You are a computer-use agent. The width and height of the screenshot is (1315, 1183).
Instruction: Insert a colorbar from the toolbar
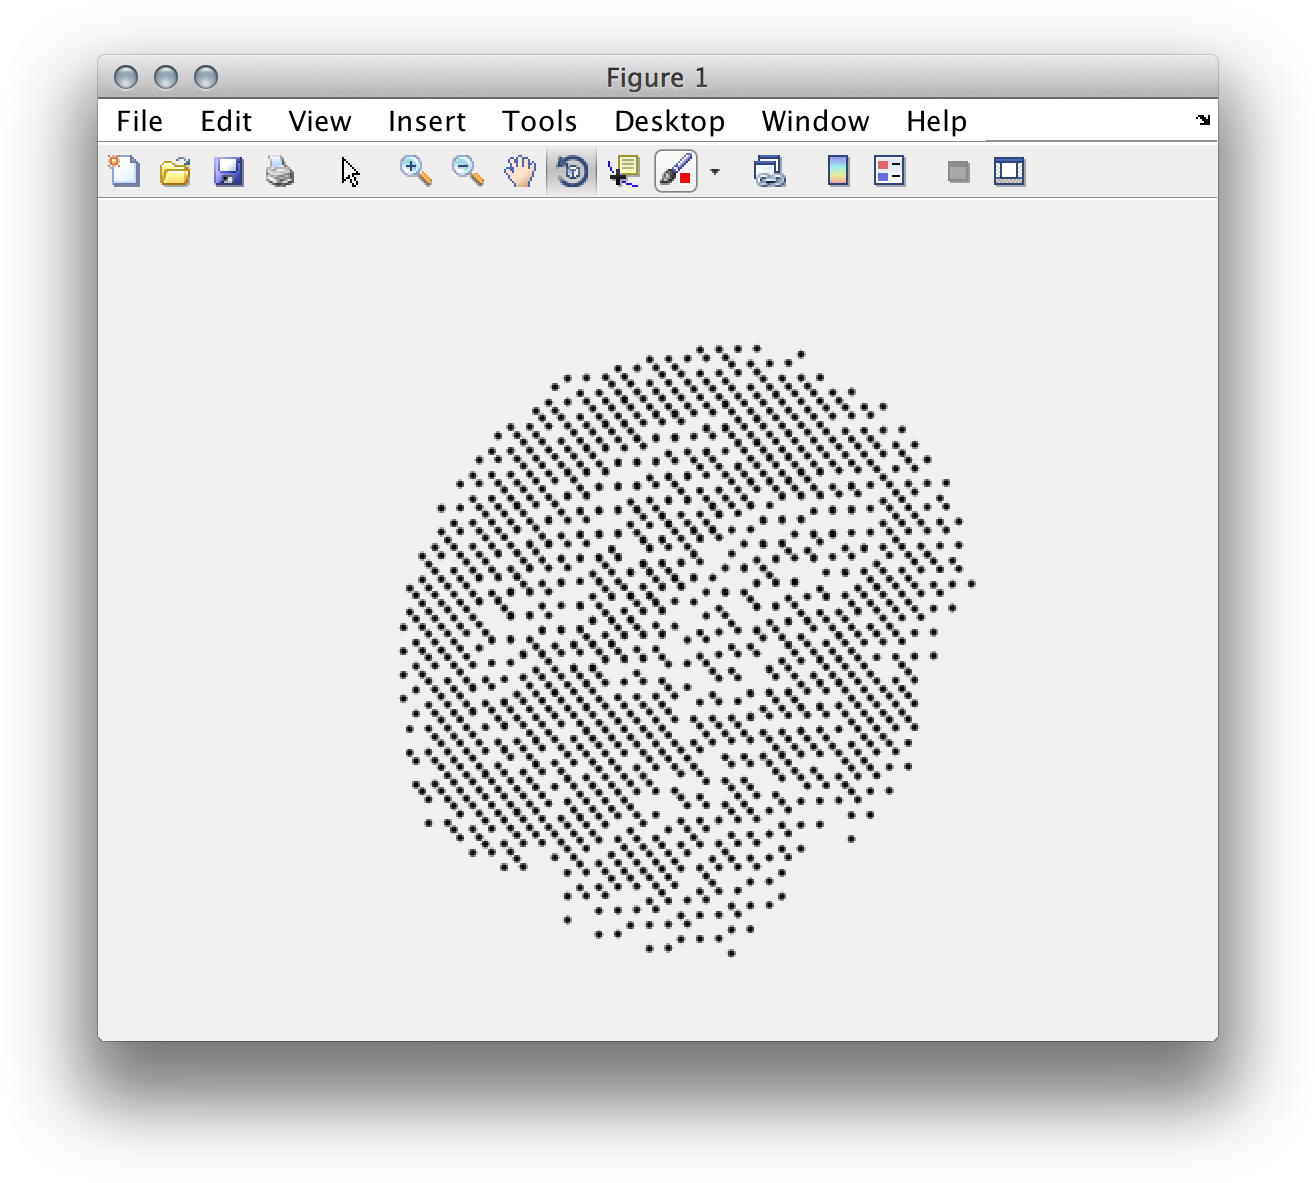click(838, 172)
